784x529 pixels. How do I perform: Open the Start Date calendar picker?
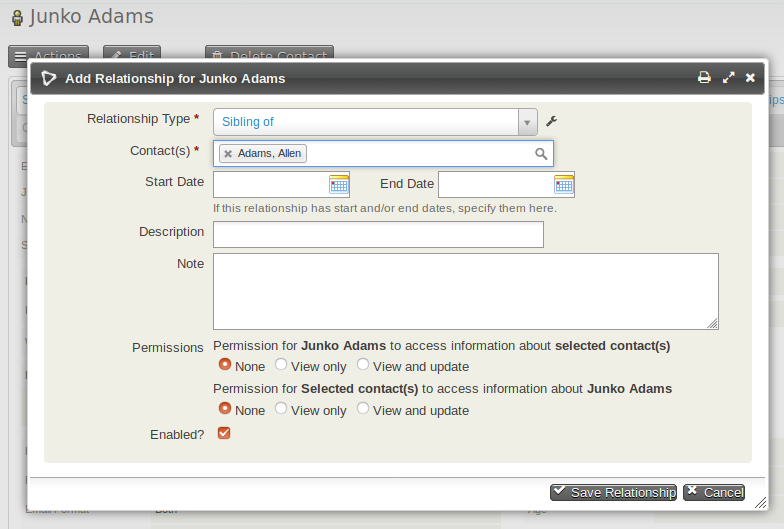[339, 184]
